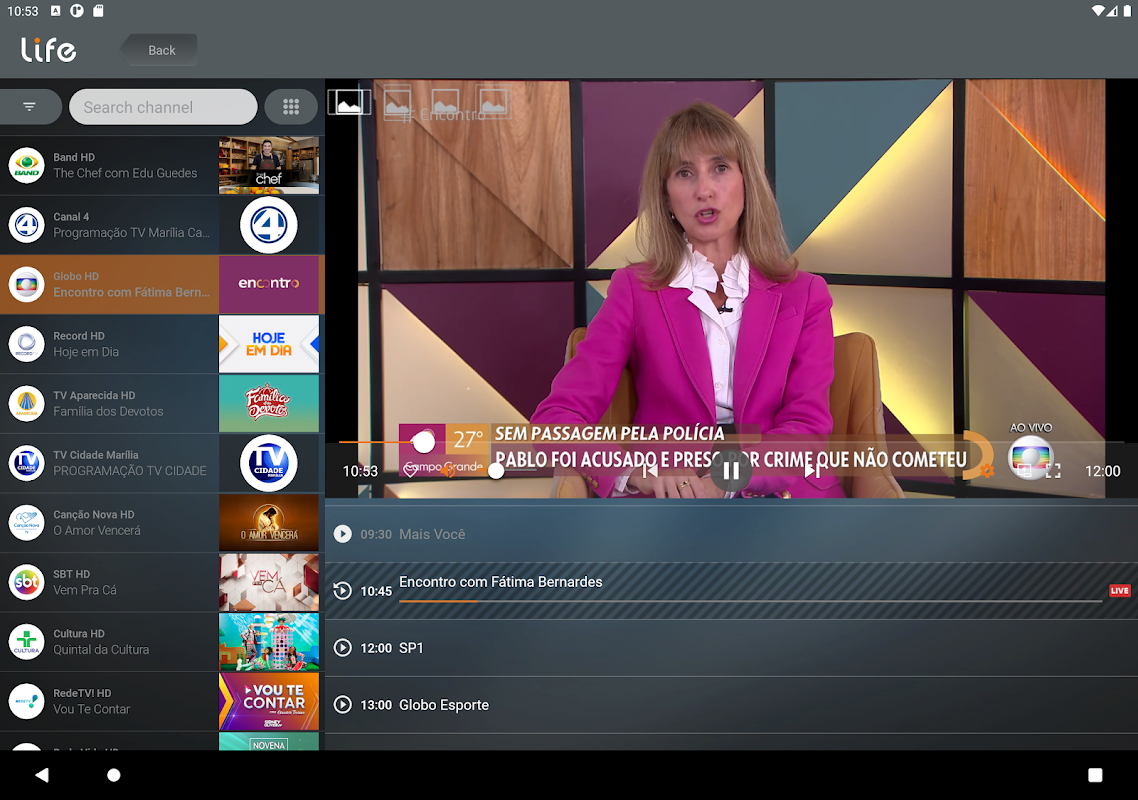This screenshot has height=800, width=1138.
Task: Select the highlighted white aspect-ratio icon
Action: [349, 102]
